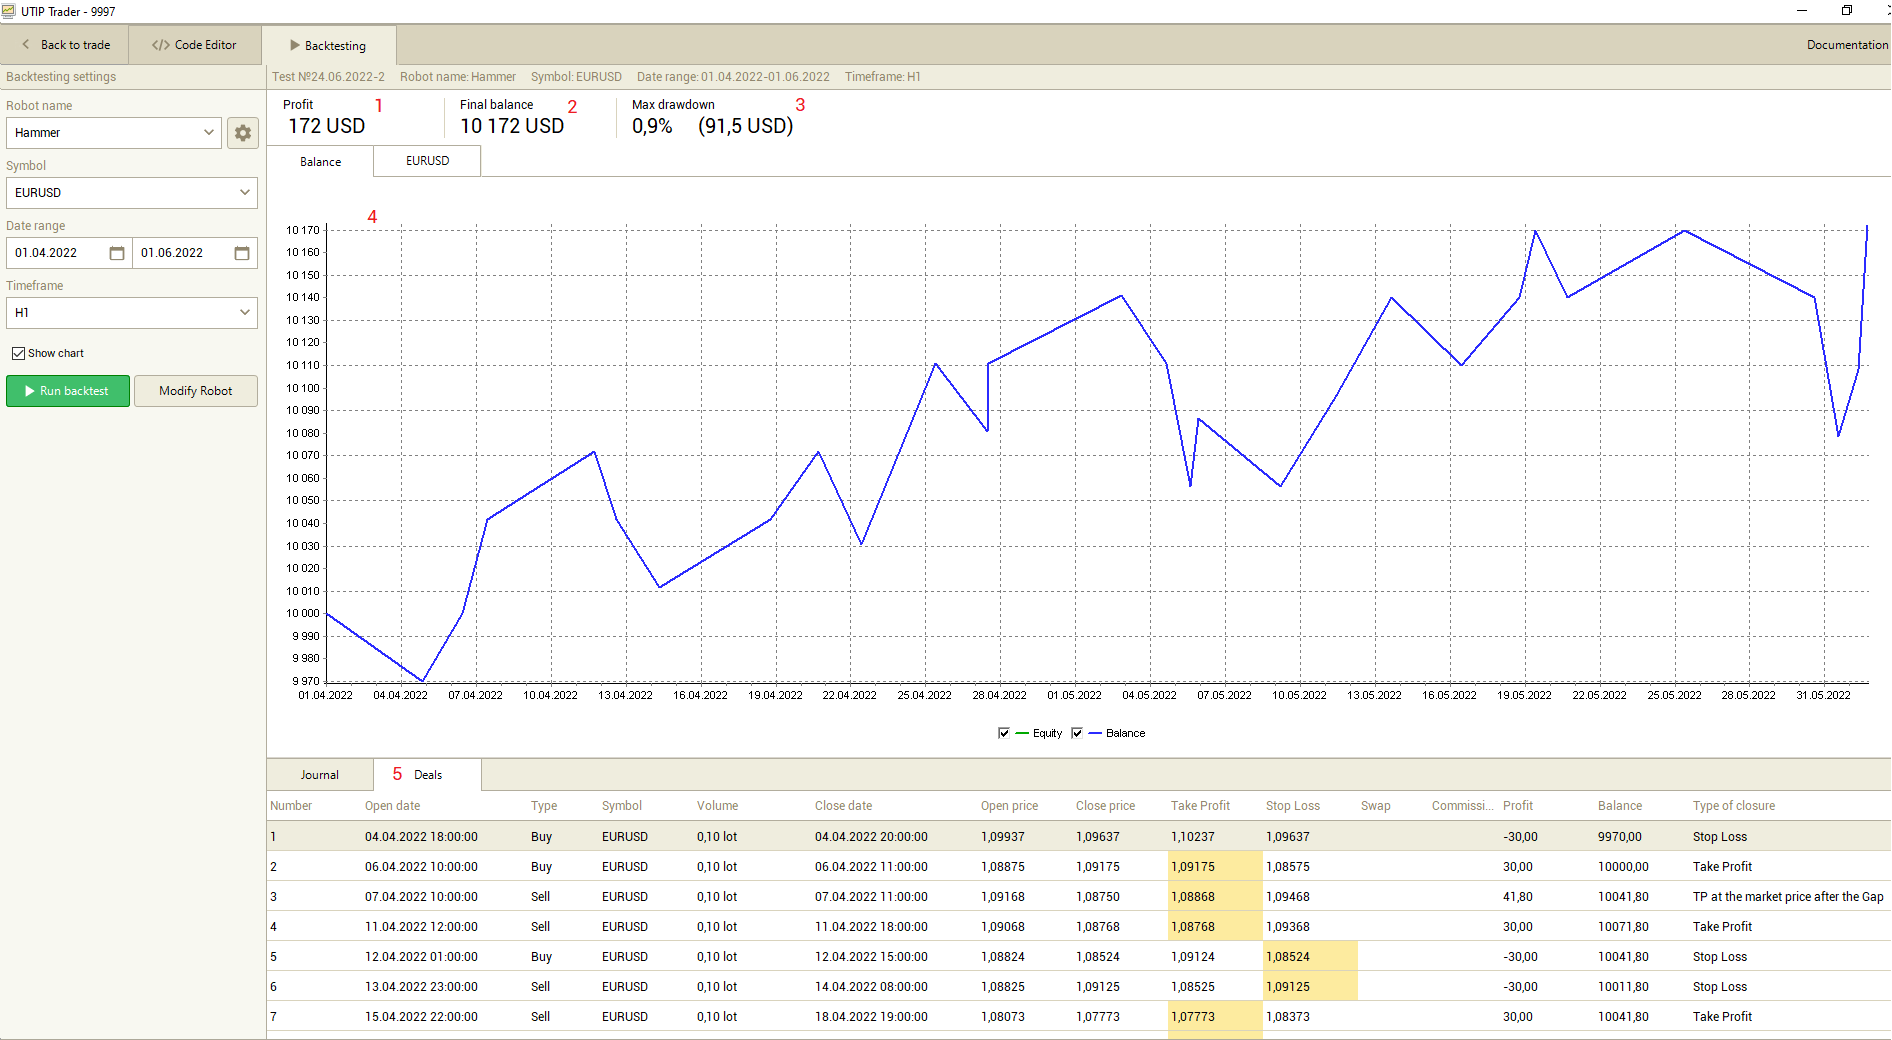Sort deals by Open price column

coord(1009,806)
